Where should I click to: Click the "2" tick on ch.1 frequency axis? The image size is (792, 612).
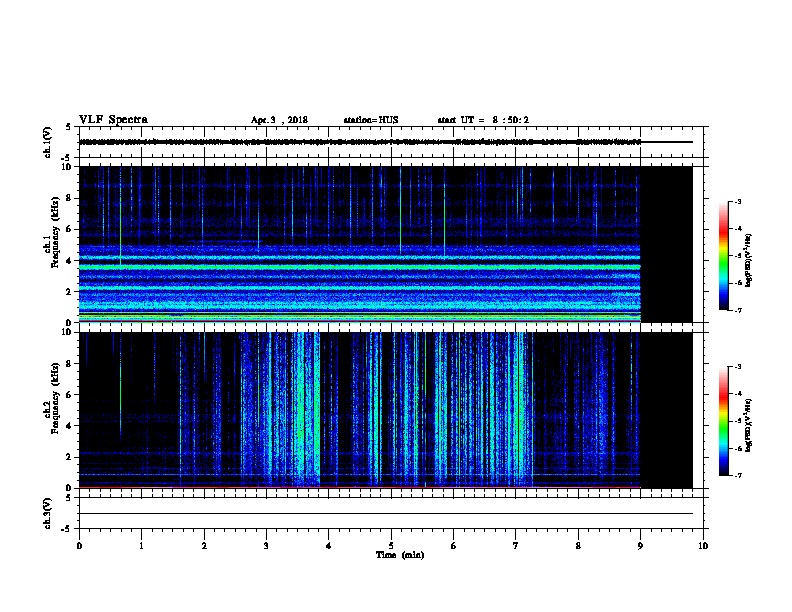70,292
